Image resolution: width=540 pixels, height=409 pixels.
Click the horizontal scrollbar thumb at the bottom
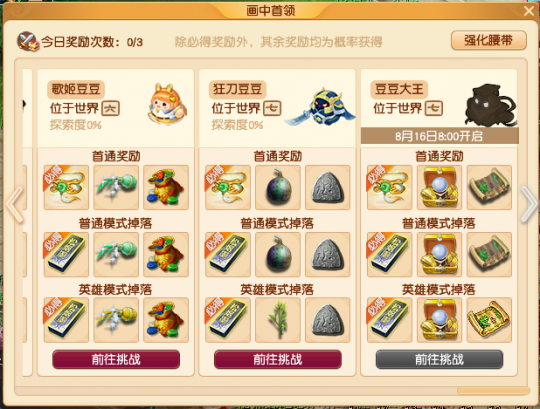coord(493,390)
